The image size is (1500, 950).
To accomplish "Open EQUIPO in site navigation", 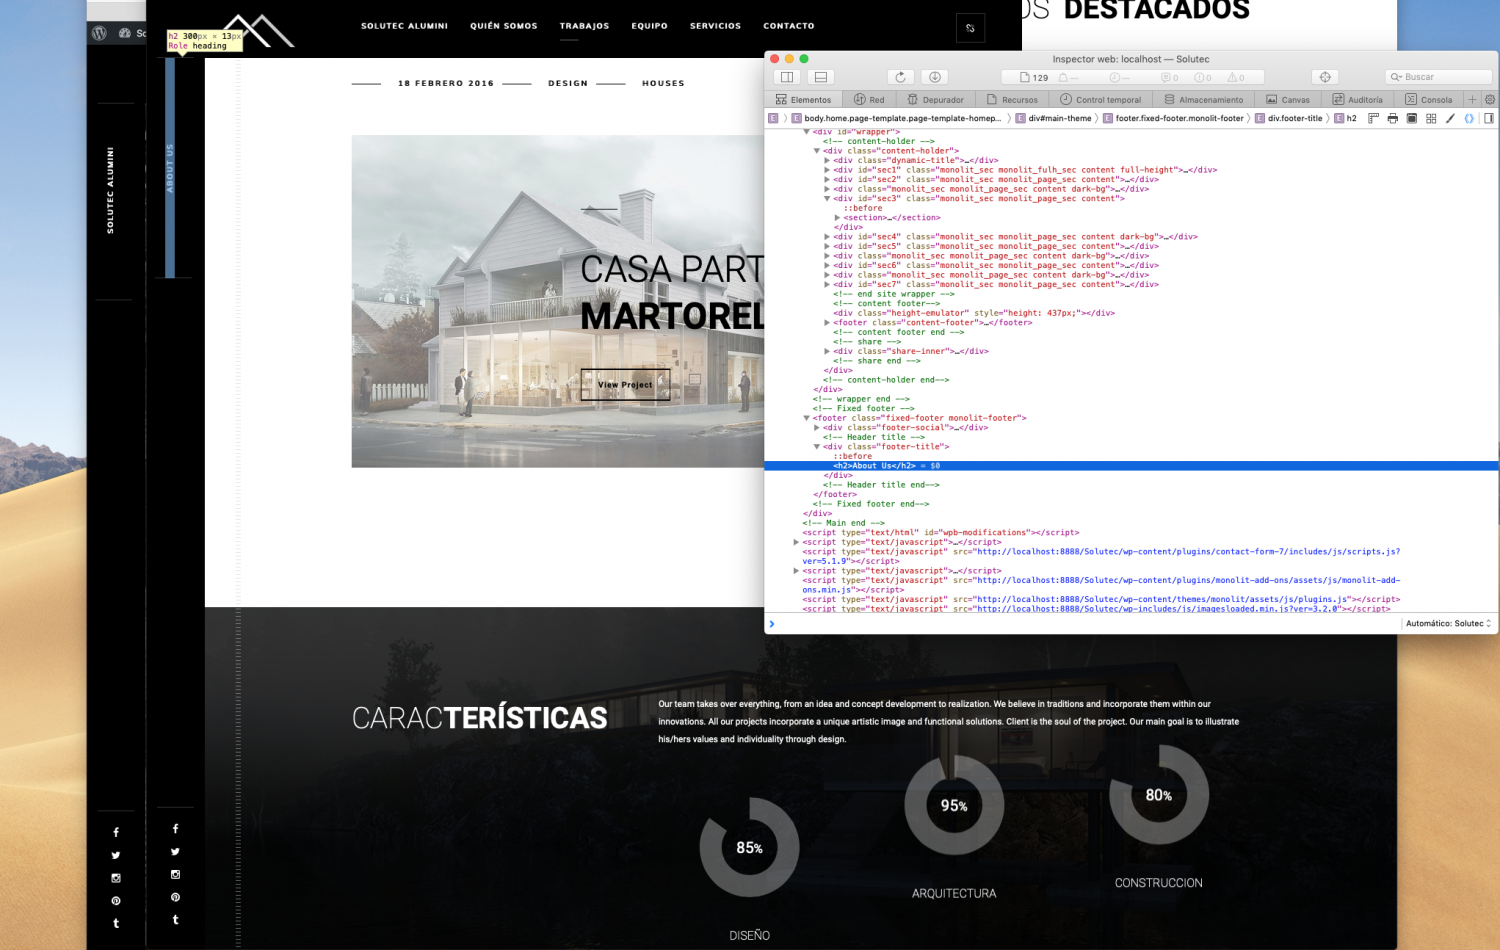I will pos(649,26).
